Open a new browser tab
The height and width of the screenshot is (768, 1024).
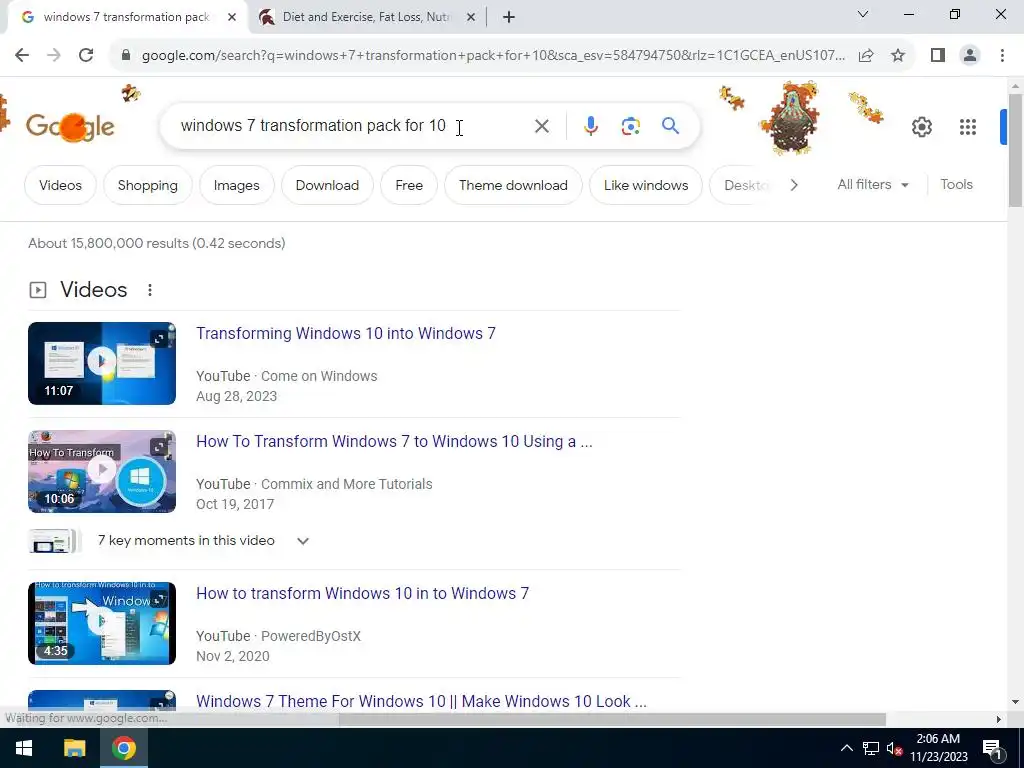(509, 18)
